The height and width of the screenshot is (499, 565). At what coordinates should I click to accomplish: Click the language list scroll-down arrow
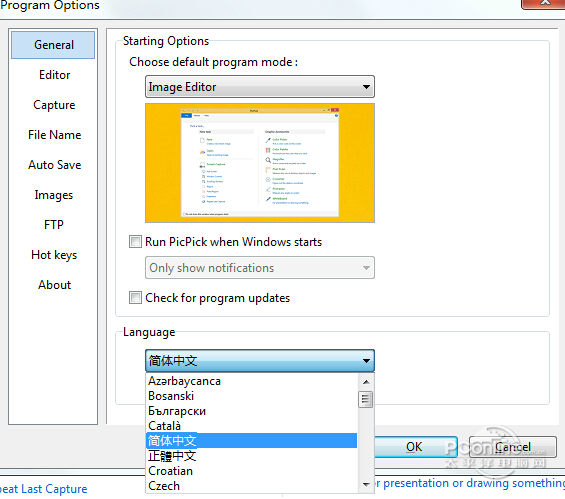366,485
